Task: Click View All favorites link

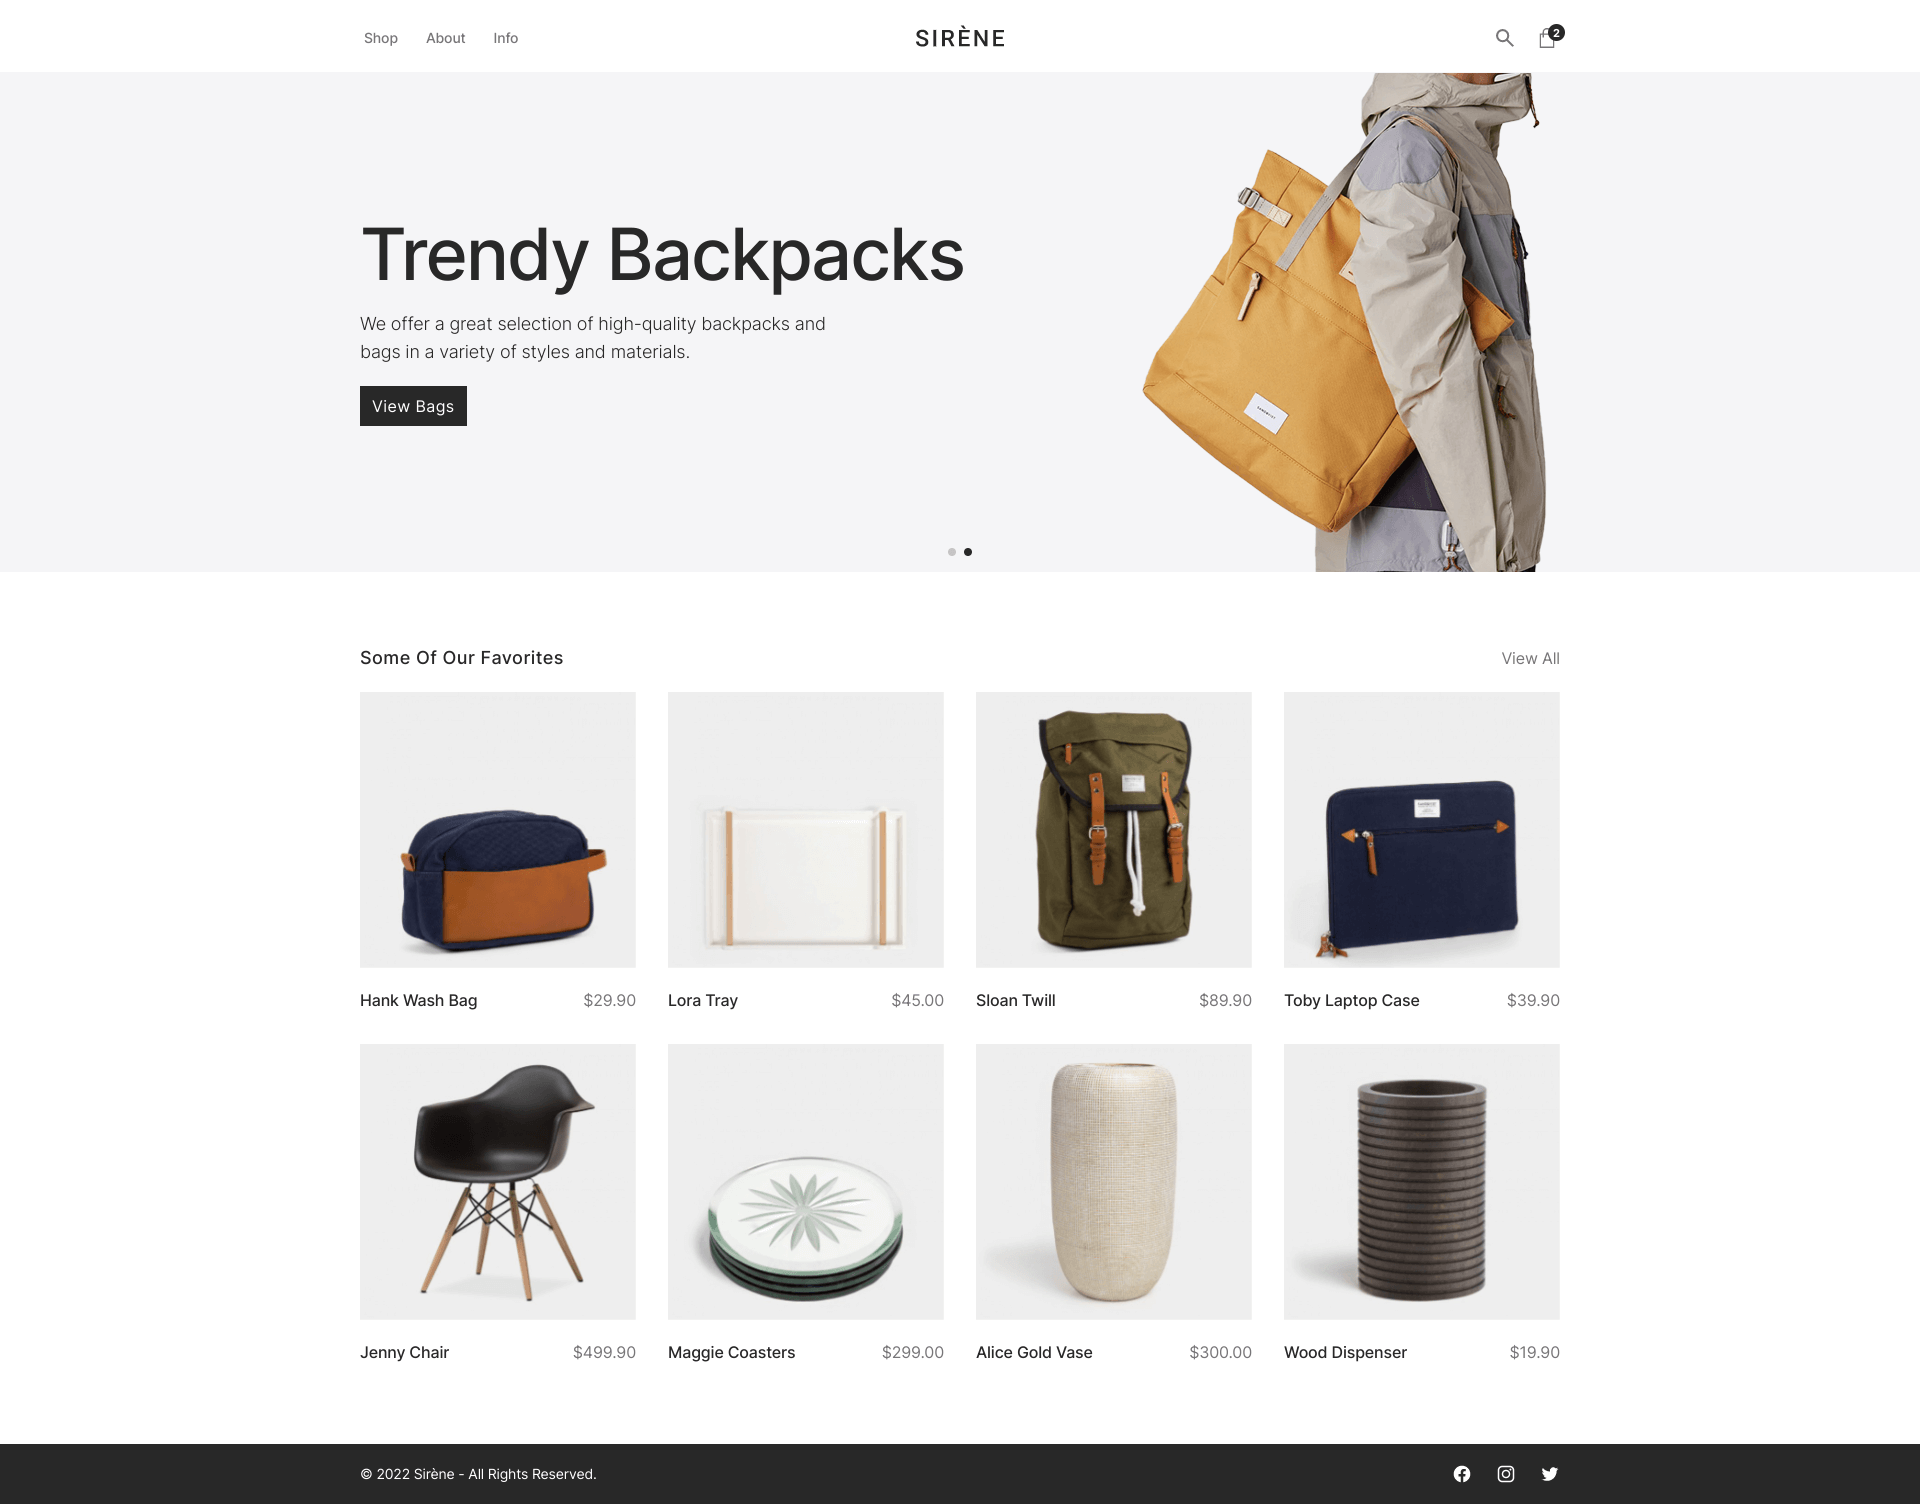Action: pos(1530,656)
